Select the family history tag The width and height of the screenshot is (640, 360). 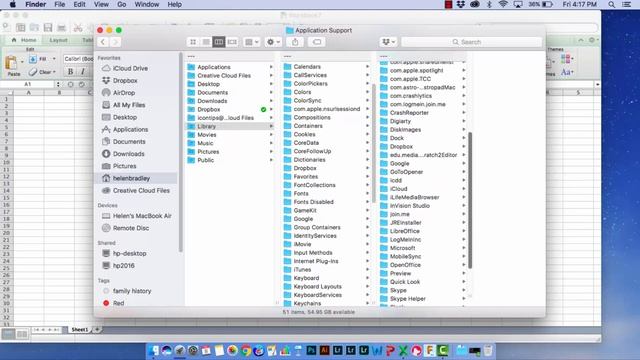point(132,291)
